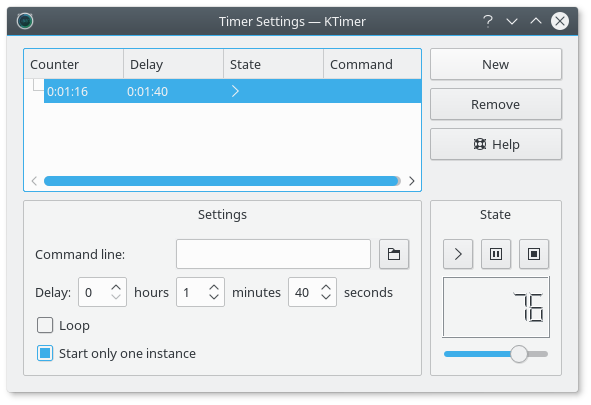Decrease the delay minutes value
This screenshot has width=591, height=405.
(214, 297)
